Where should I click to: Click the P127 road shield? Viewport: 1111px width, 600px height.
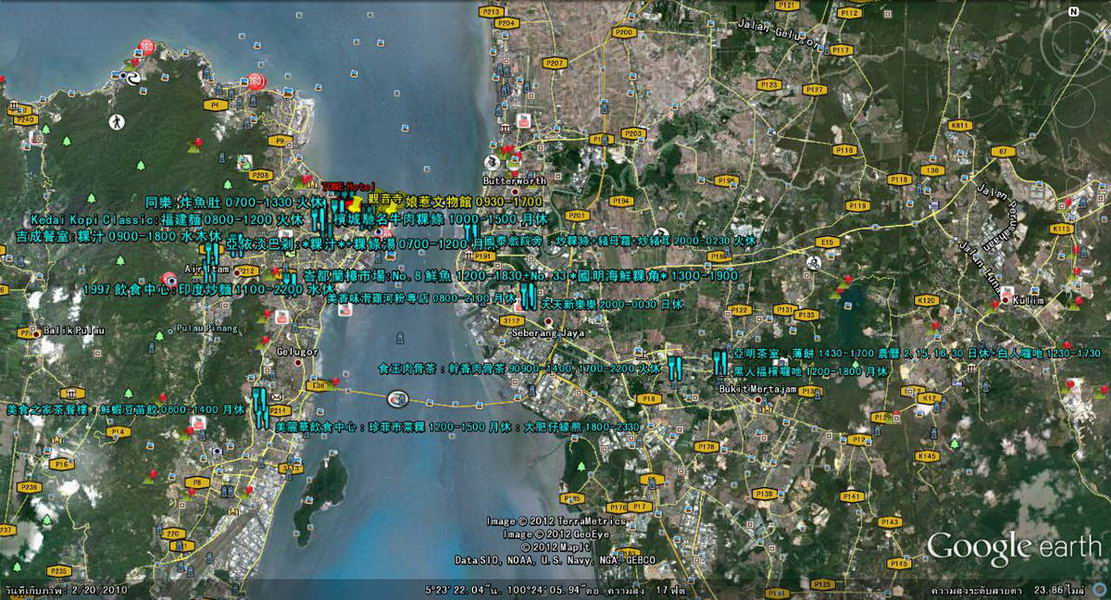tap(815, 90)
